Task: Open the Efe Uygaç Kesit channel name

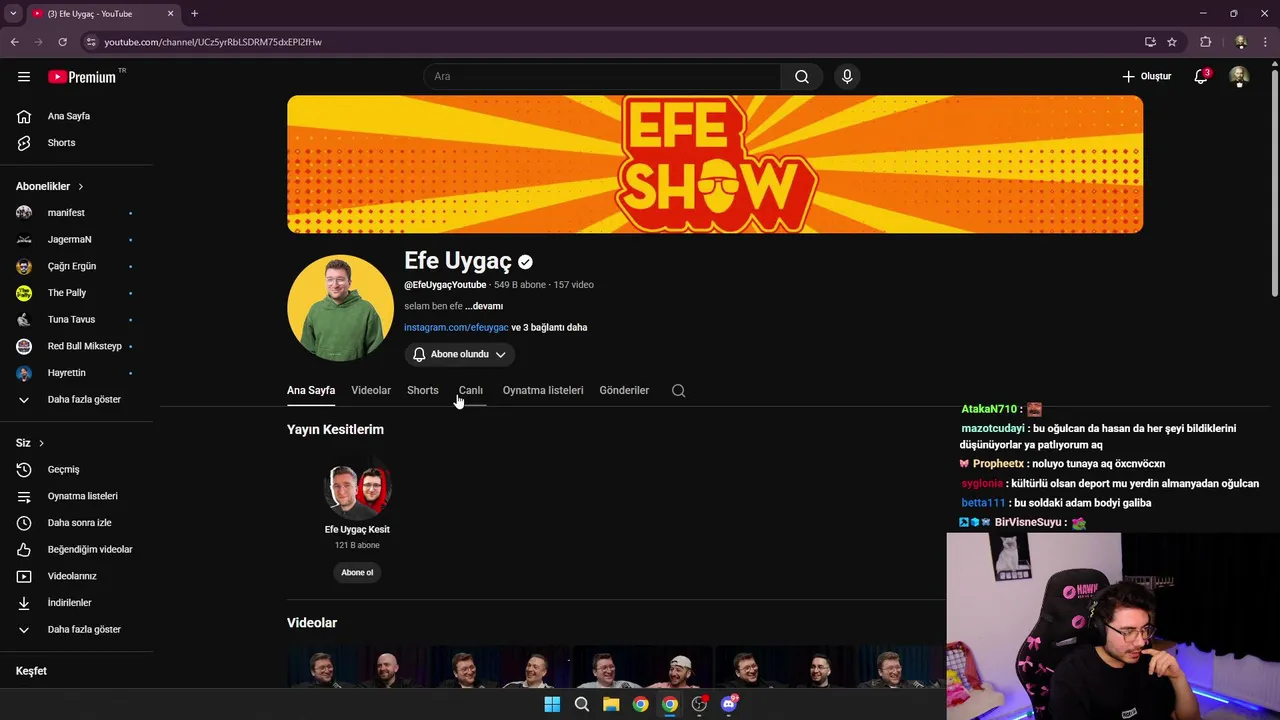Action: tap(357, 529)
